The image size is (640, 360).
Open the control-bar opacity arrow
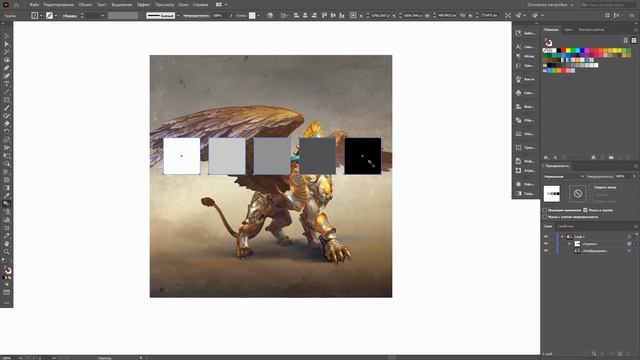[231, 16]
